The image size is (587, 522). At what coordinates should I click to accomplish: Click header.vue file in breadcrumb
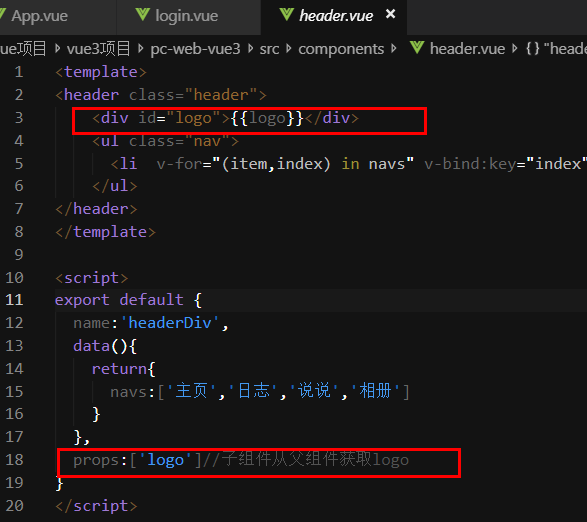point(467,49)
